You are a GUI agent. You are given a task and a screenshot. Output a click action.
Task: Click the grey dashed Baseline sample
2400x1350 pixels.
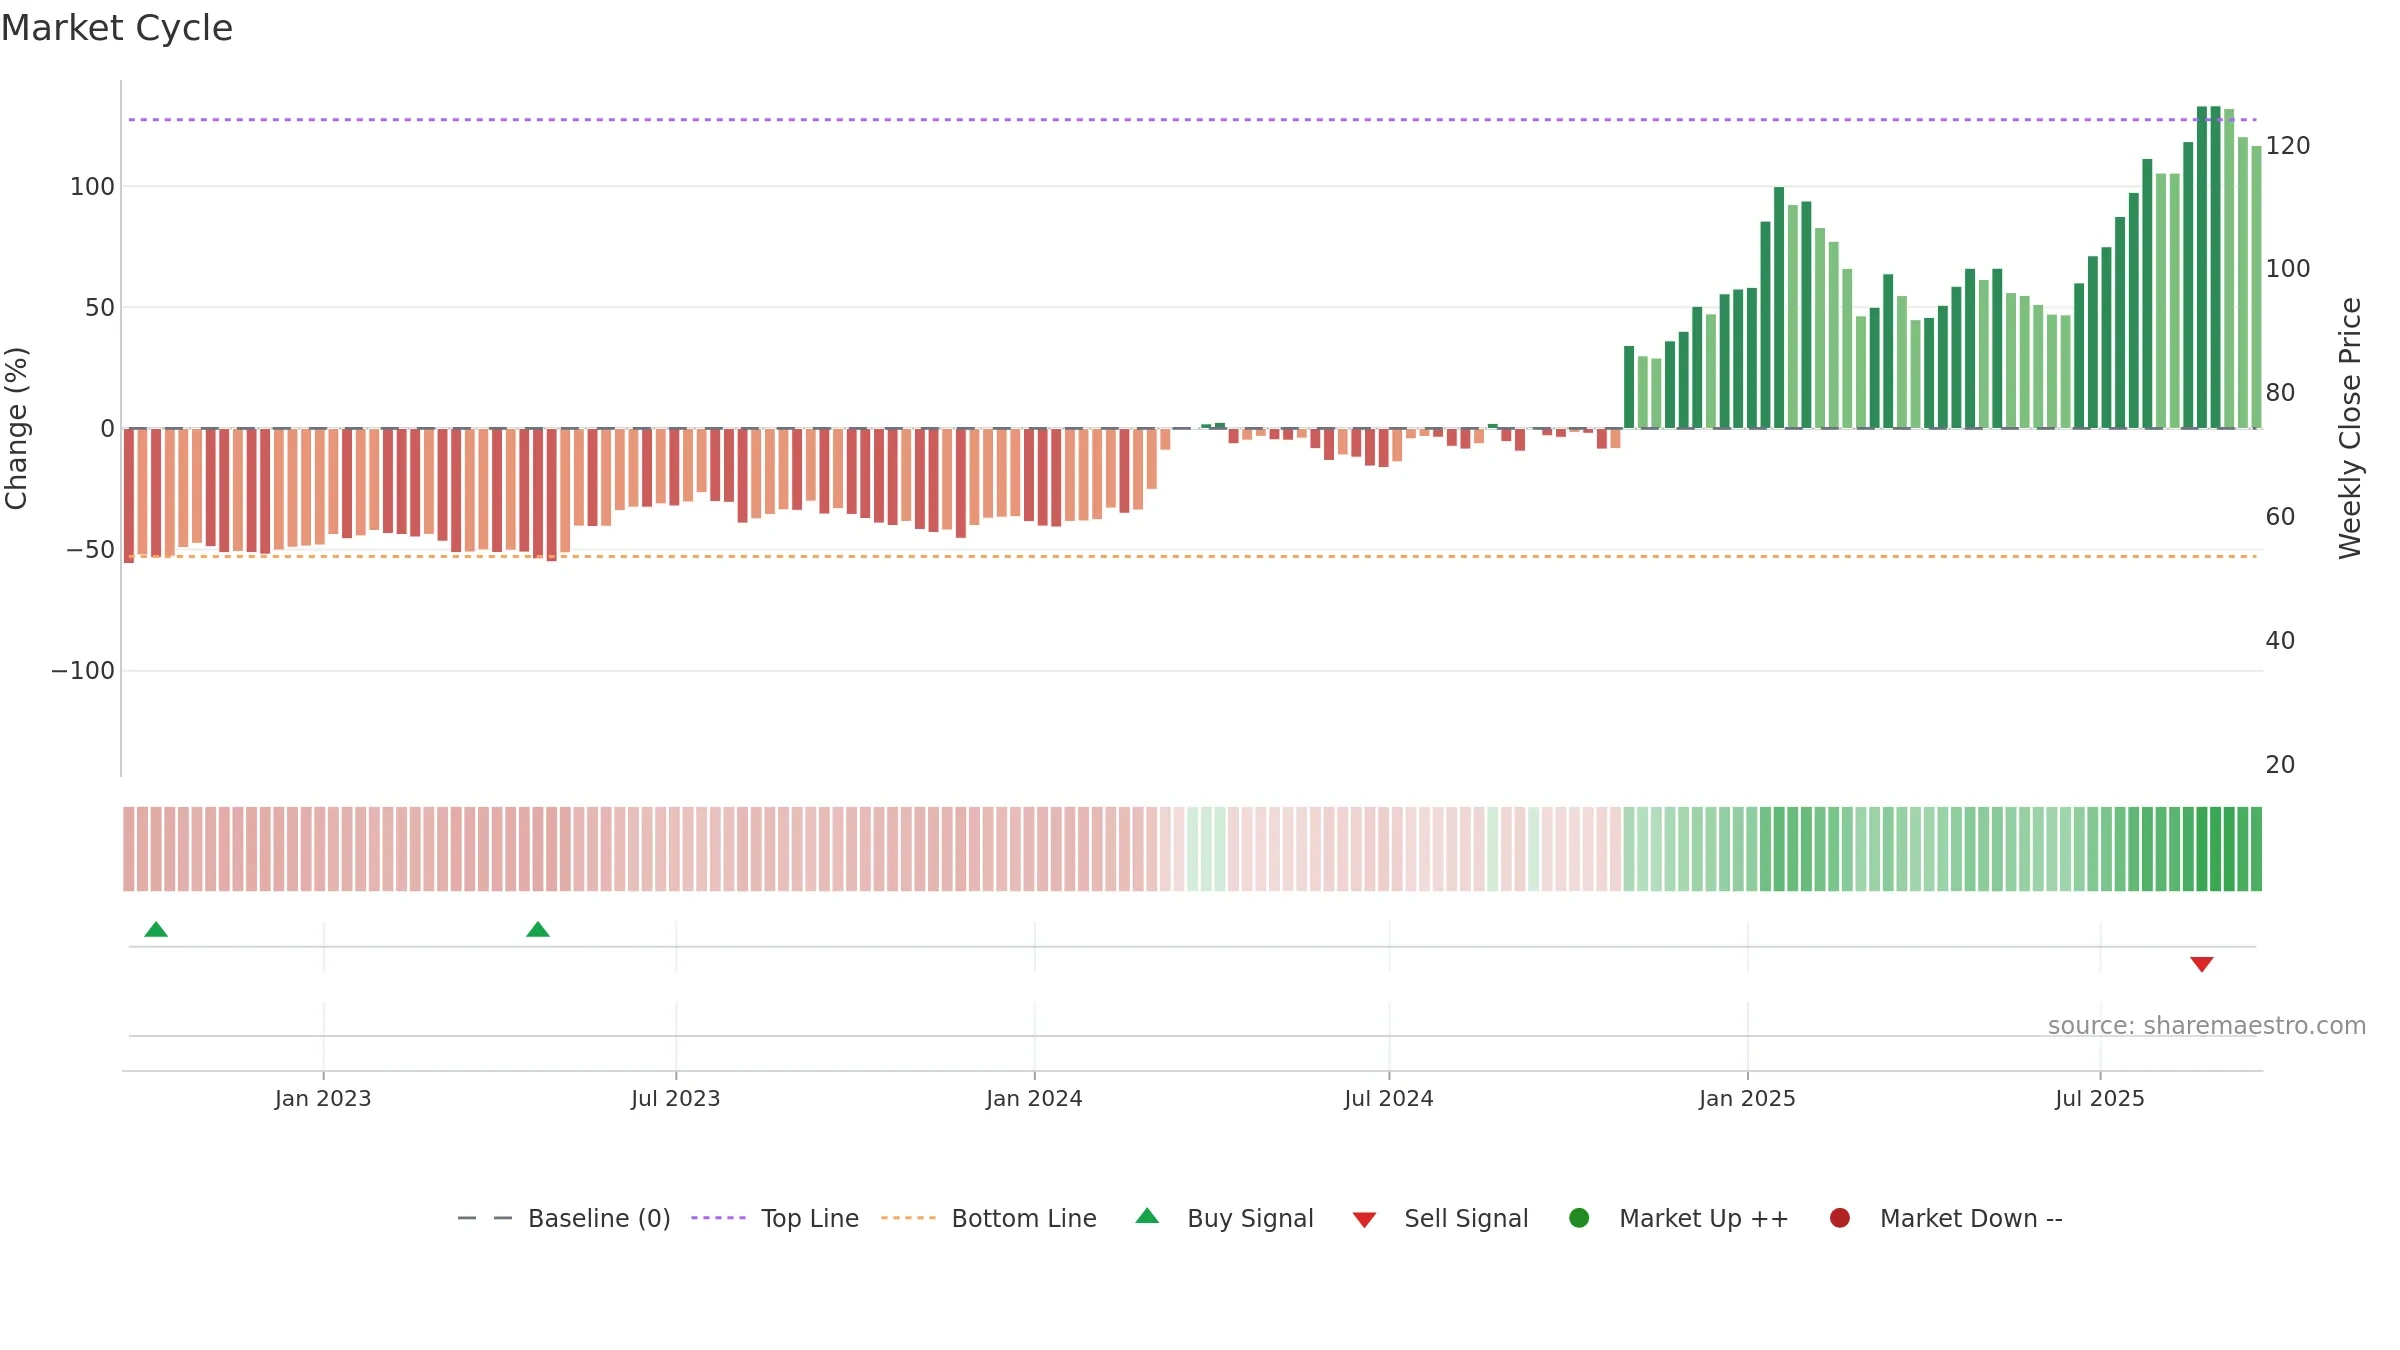[485, 1218]
